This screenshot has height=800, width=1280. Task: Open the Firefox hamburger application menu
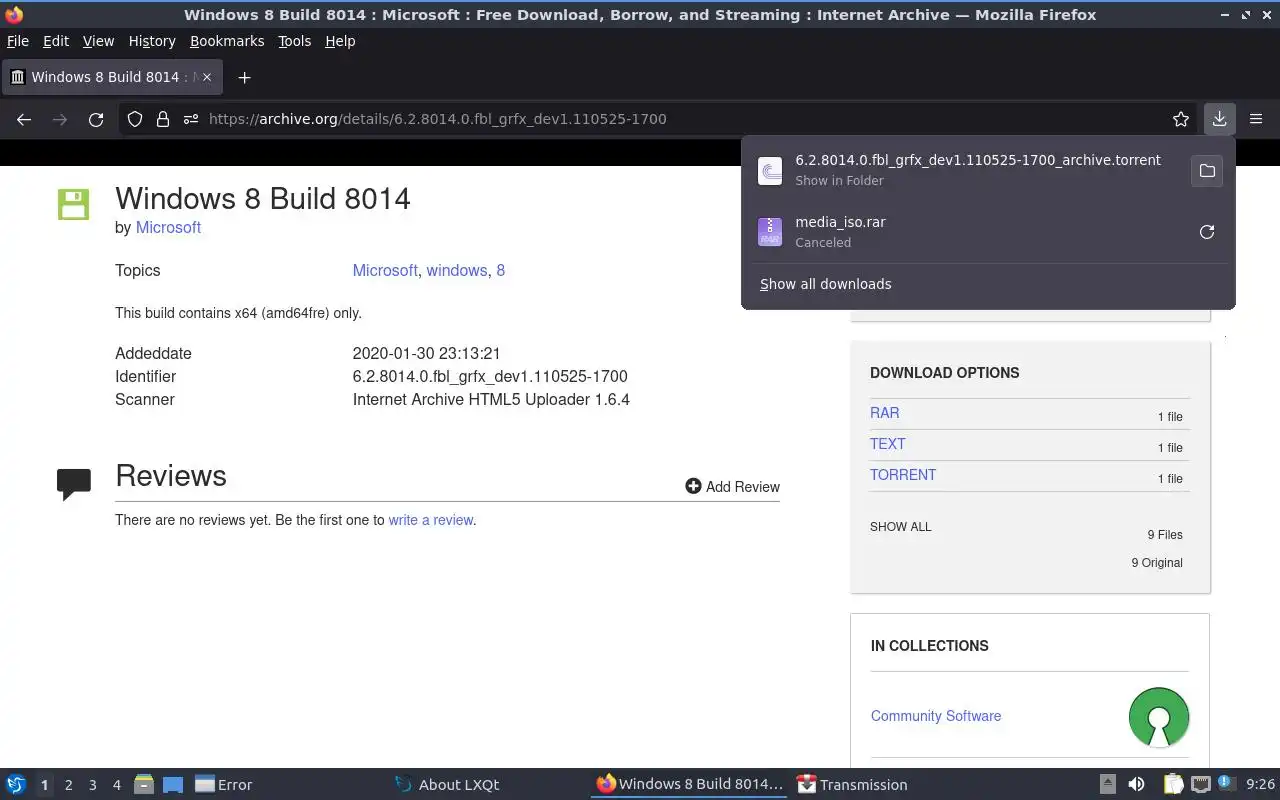tap(1256, 119)
